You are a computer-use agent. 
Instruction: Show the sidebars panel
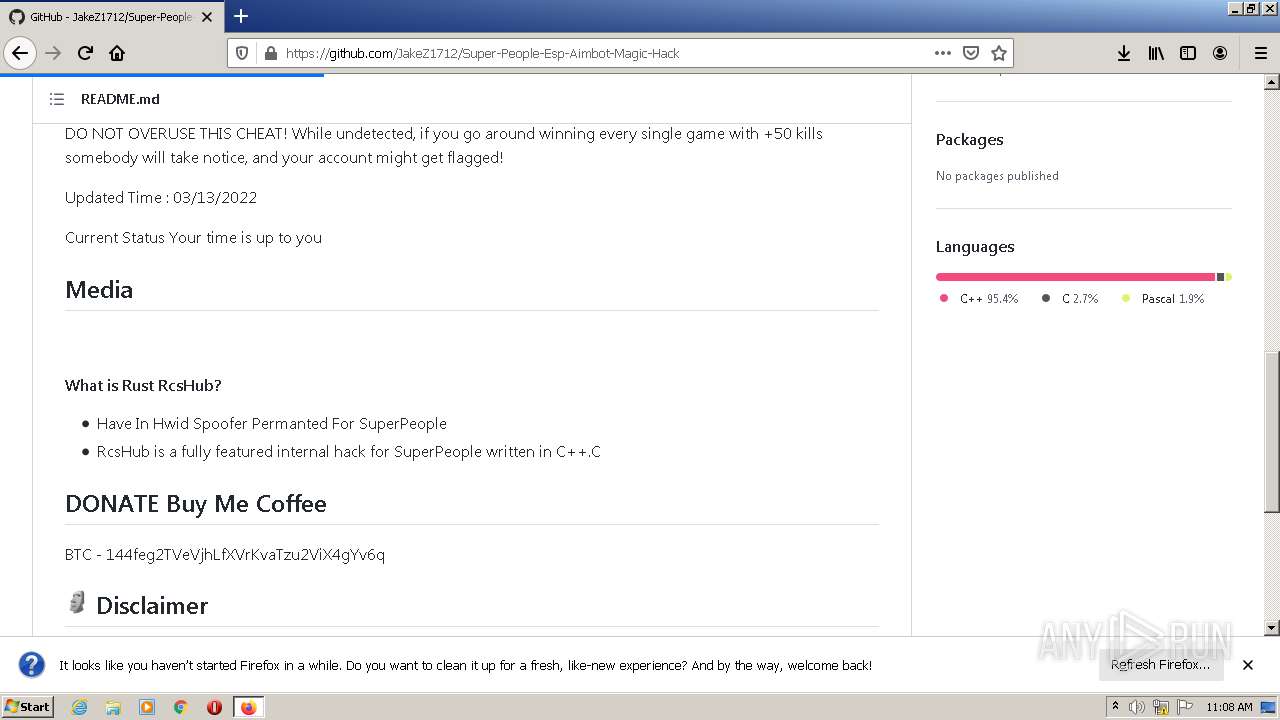[x=1188, y=53]
